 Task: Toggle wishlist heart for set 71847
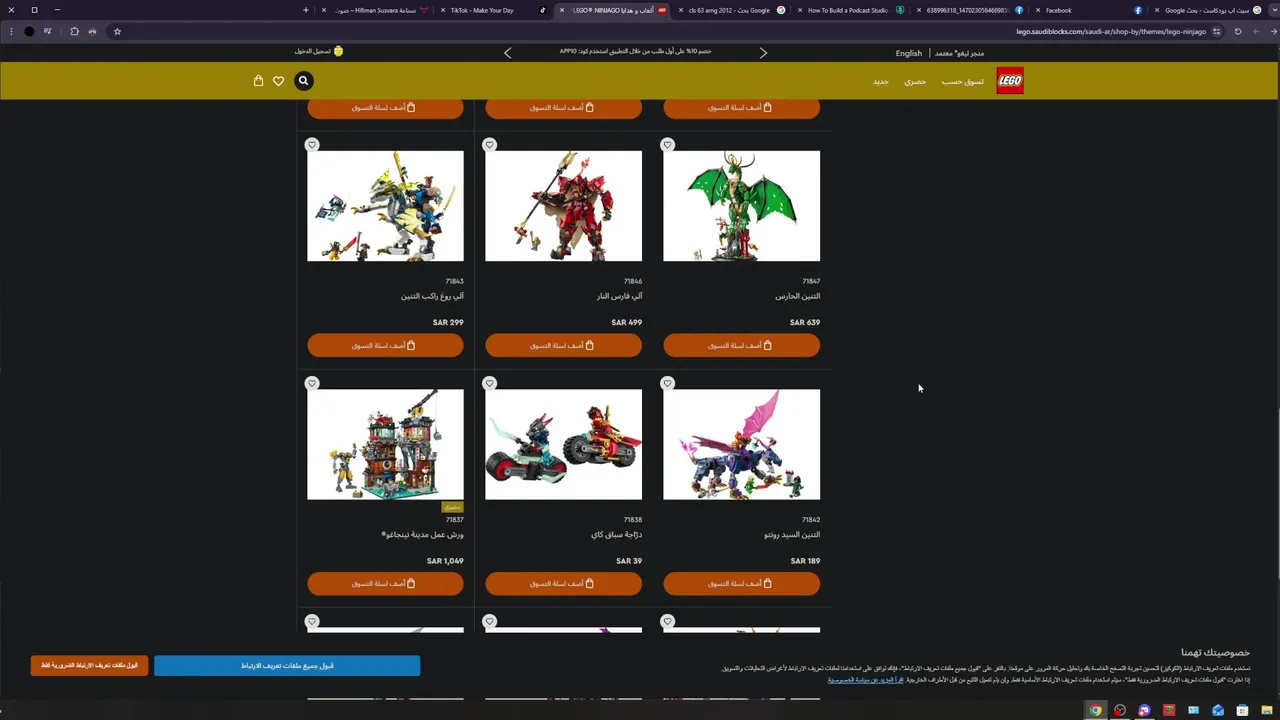[668, 145]
